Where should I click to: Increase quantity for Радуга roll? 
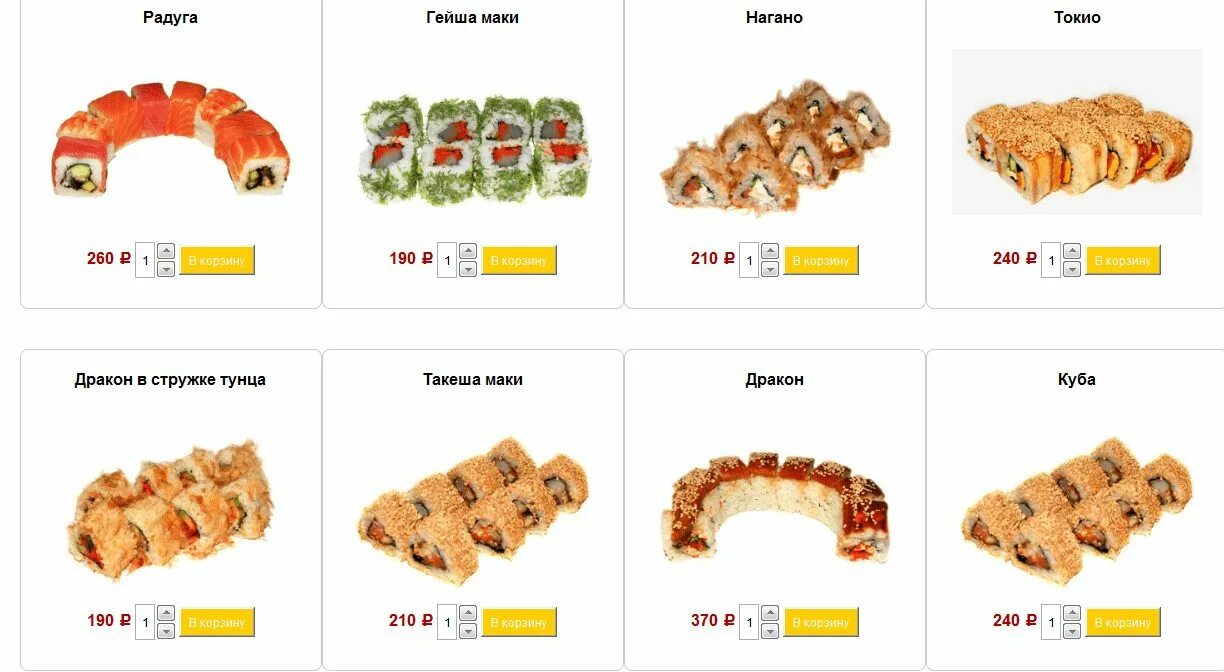click(x=166, y=251)
